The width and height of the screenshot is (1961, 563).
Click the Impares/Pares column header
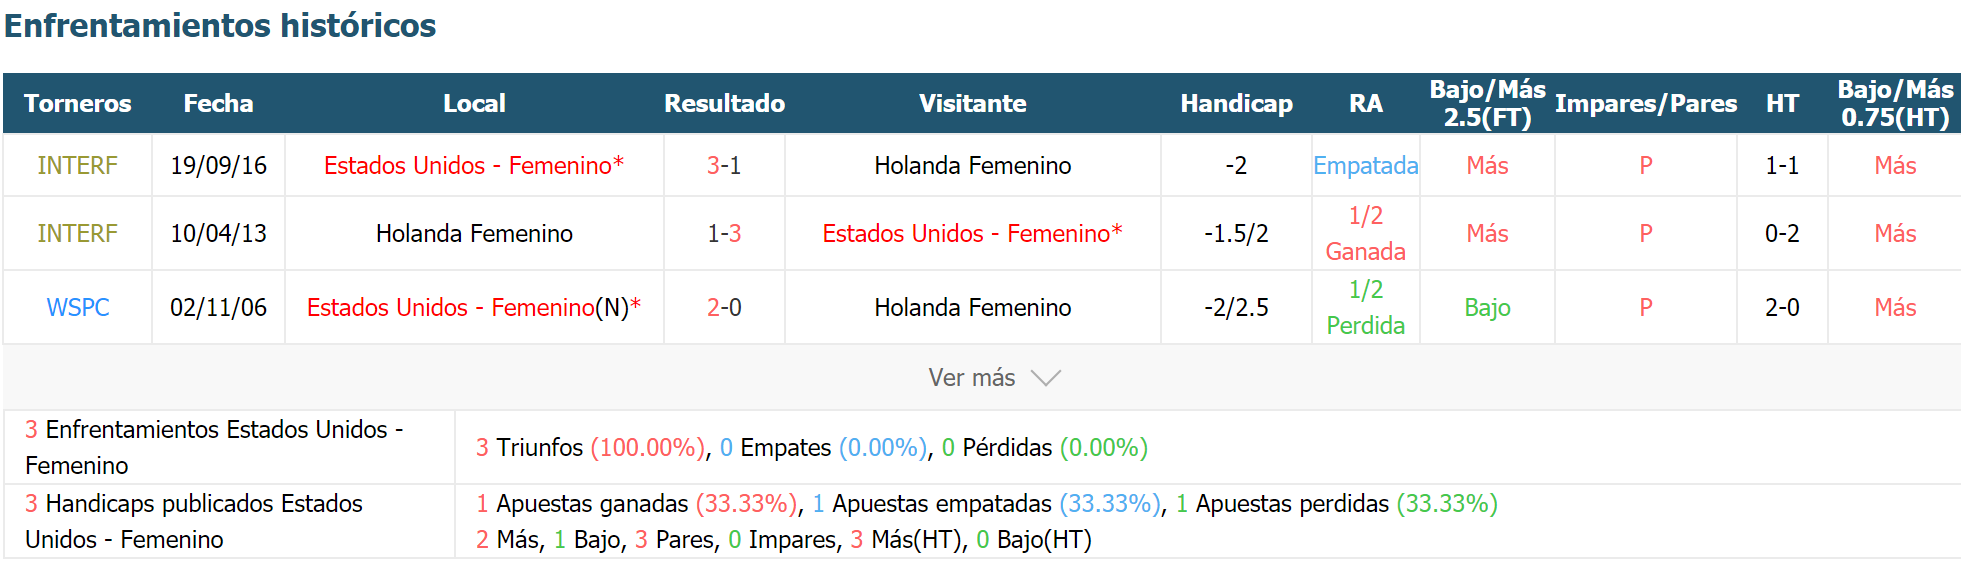click(x=1645, y=103)
